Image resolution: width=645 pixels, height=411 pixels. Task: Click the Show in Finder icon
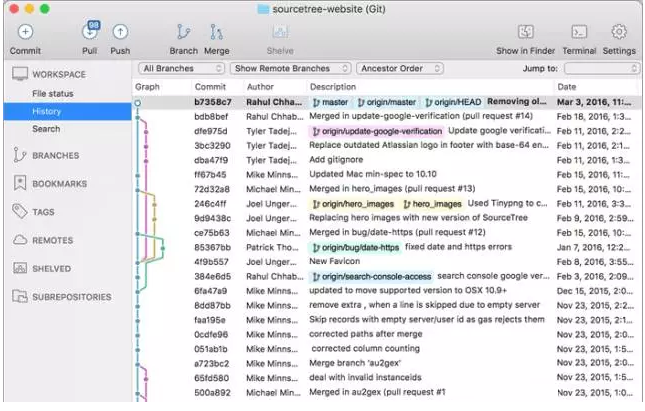point(526,32)
